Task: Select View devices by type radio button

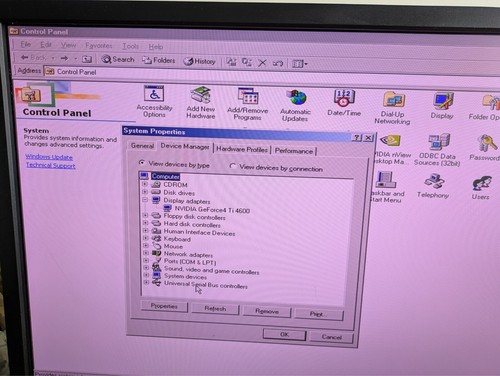Action: click(142, 163)
